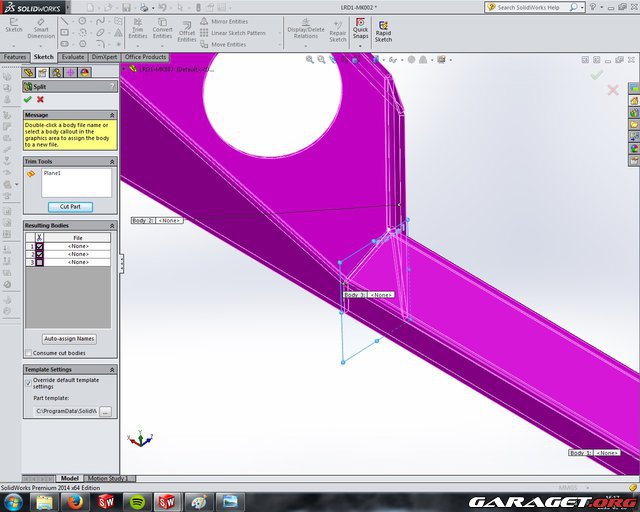Toggle the checkbox for body 1
Viewport: 640px width, 512px height.
click(40, 246)
